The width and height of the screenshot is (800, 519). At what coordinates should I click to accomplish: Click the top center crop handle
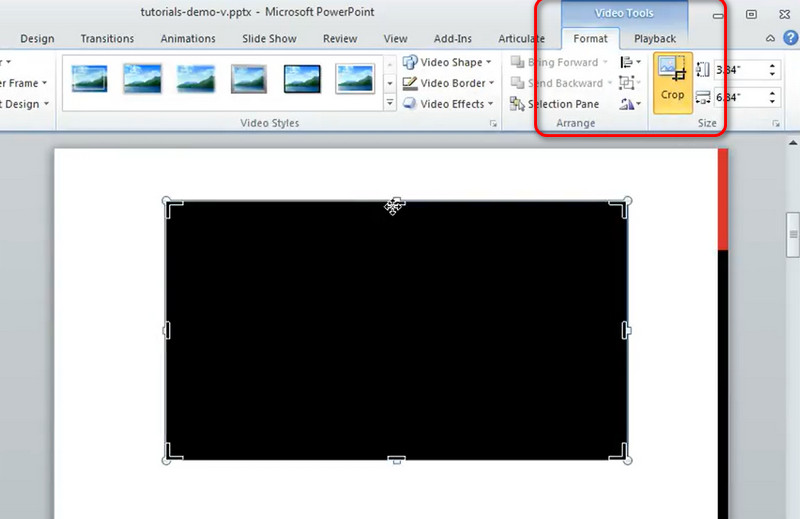pos(396,202)
